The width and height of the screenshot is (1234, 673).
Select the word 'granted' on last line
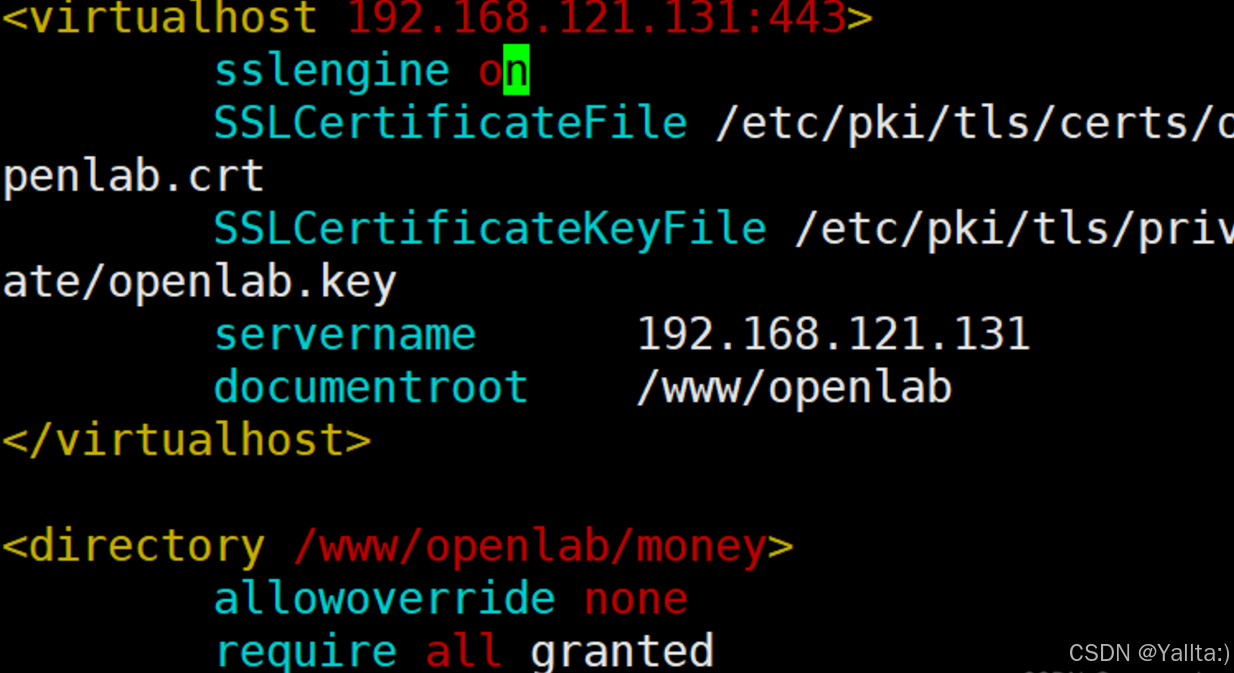tap(620, 649)
